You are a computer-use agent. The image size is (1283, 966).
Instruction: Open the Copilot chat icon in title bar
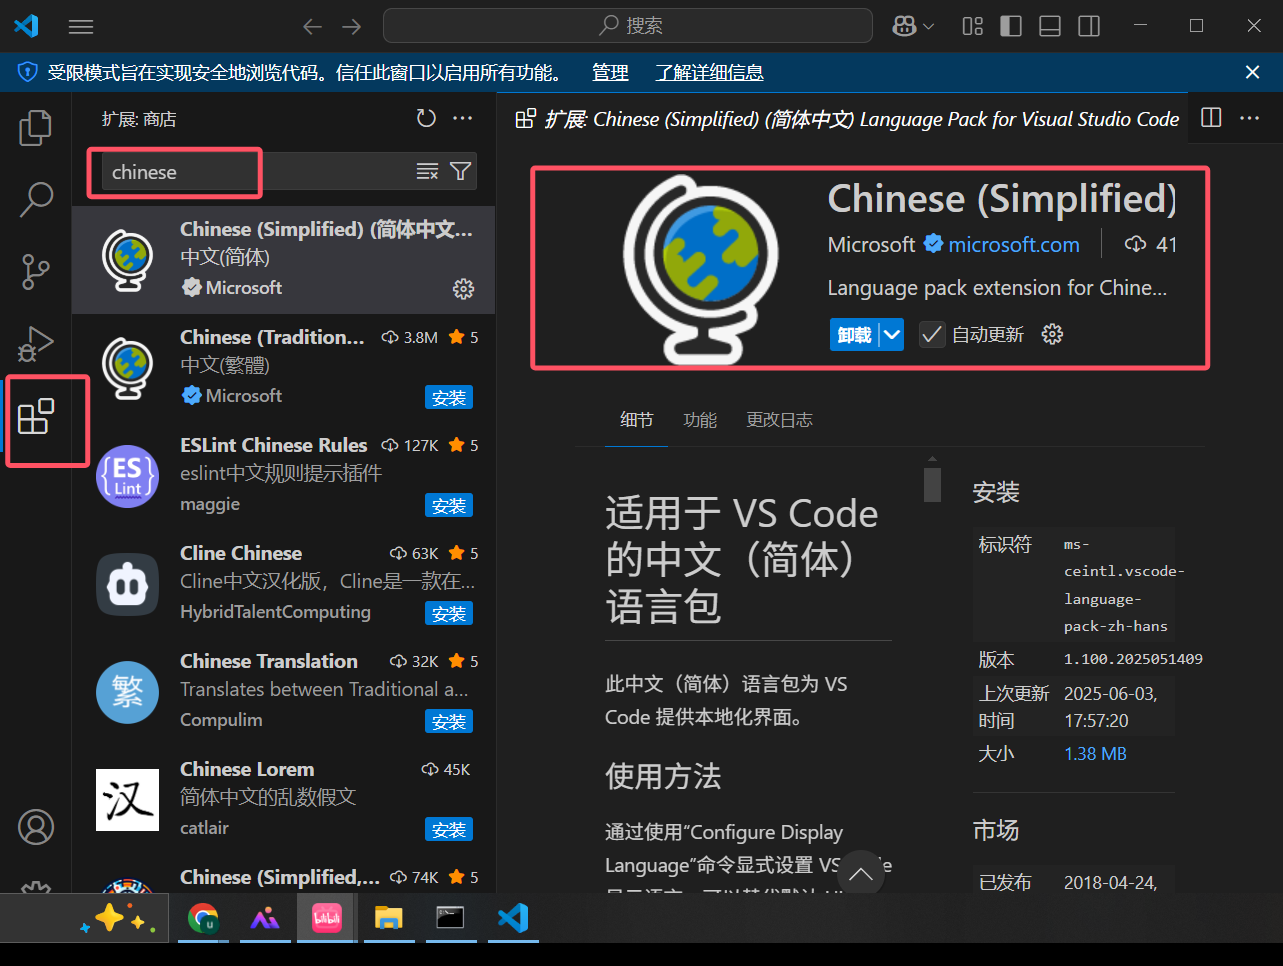coord(904,26)
